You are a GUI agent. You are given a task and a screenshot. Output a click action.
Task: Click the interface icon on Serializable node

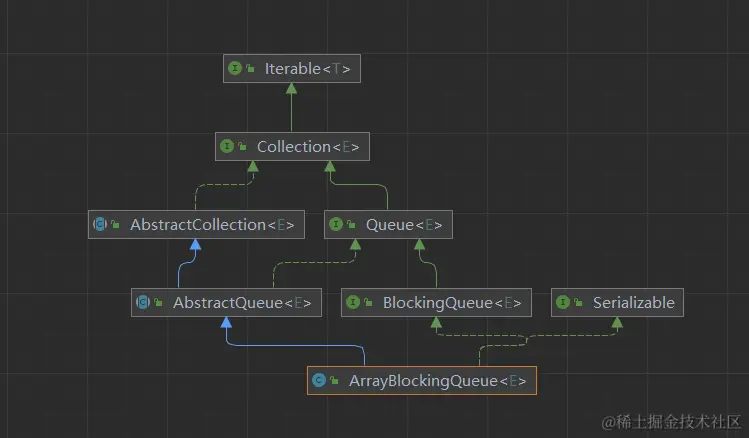[563, 302]
